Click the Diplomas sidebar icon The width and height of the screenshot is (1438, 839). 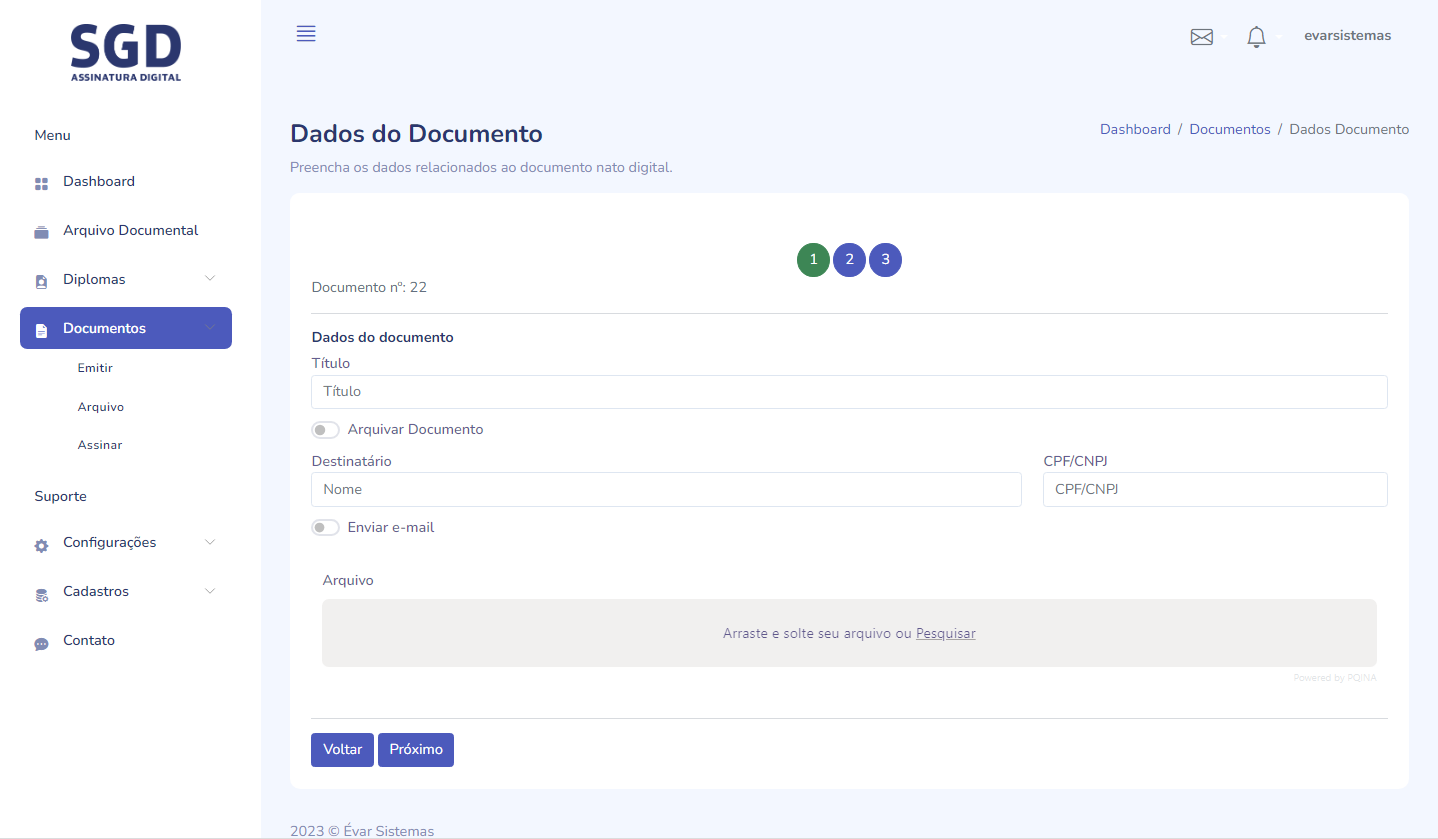(41, 281)
